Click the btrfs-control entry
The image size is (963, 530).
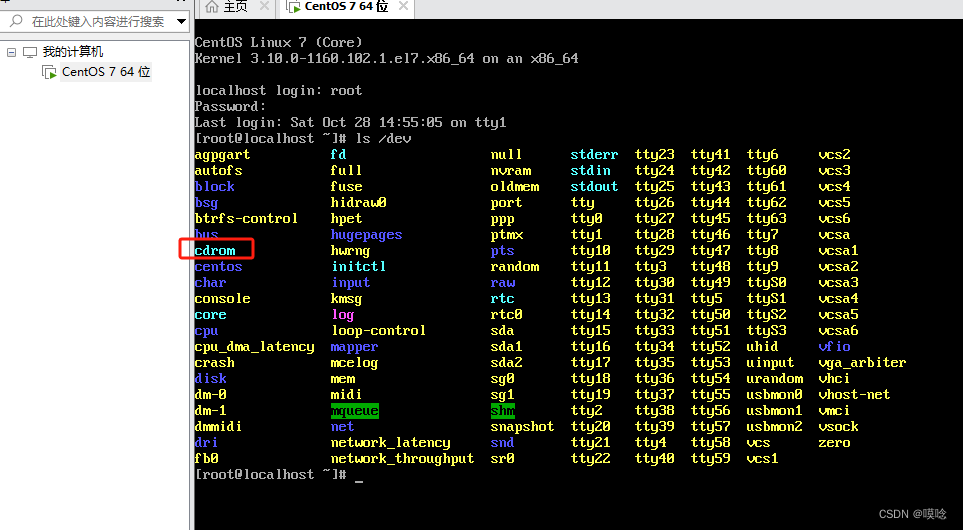[x=246, y=219]
